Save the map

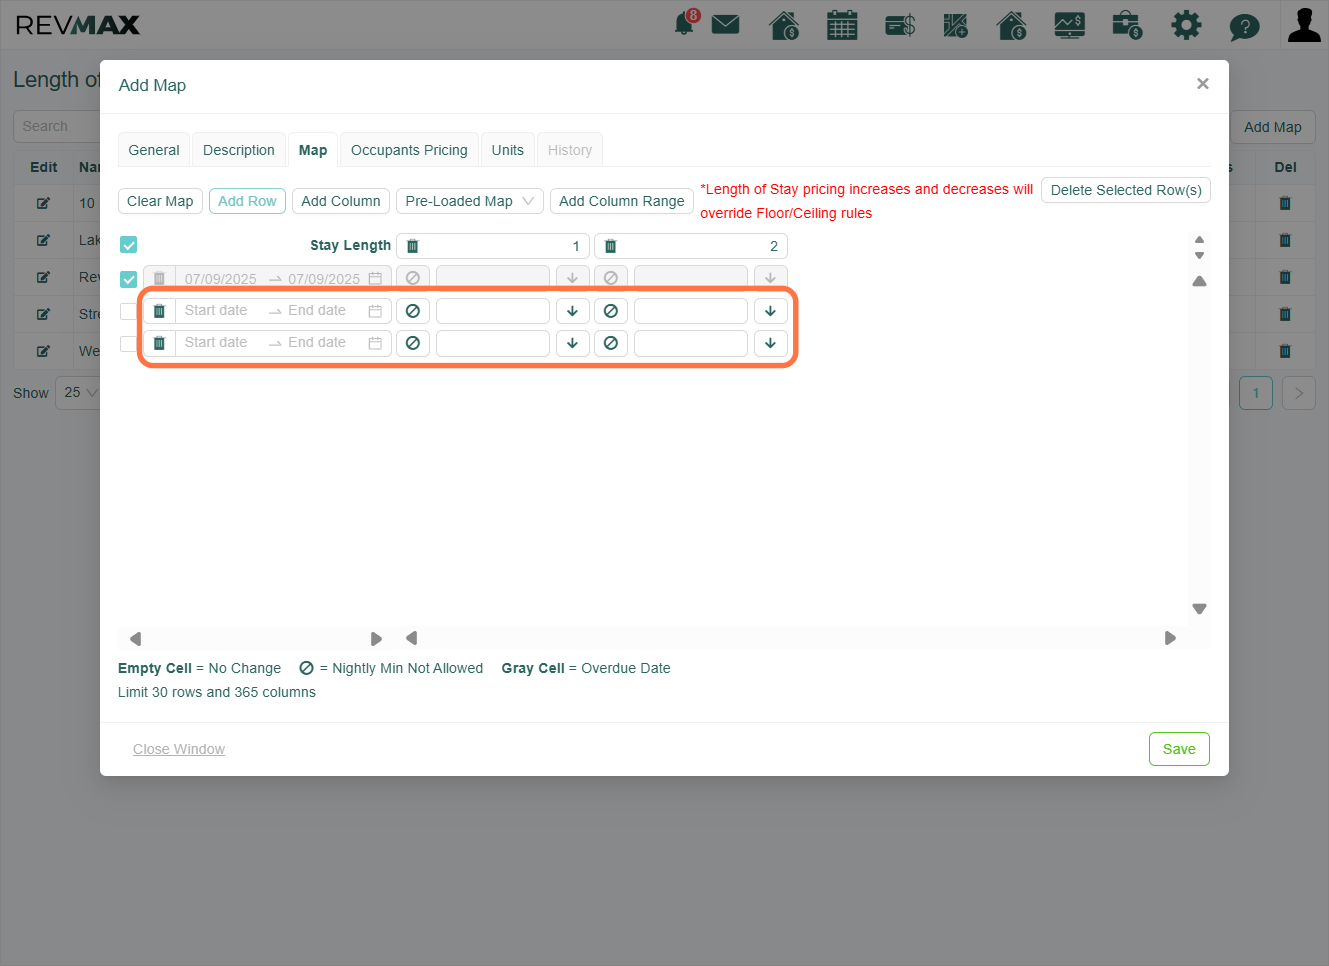[1179, 749]
